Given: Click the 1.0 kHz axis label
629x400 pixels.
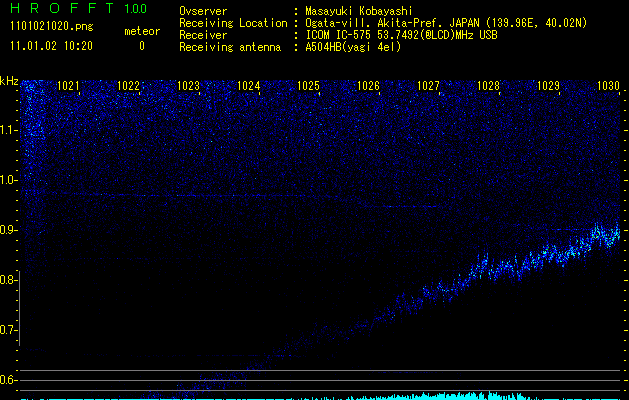Looking at the screenshot, I should pos(8,180).
